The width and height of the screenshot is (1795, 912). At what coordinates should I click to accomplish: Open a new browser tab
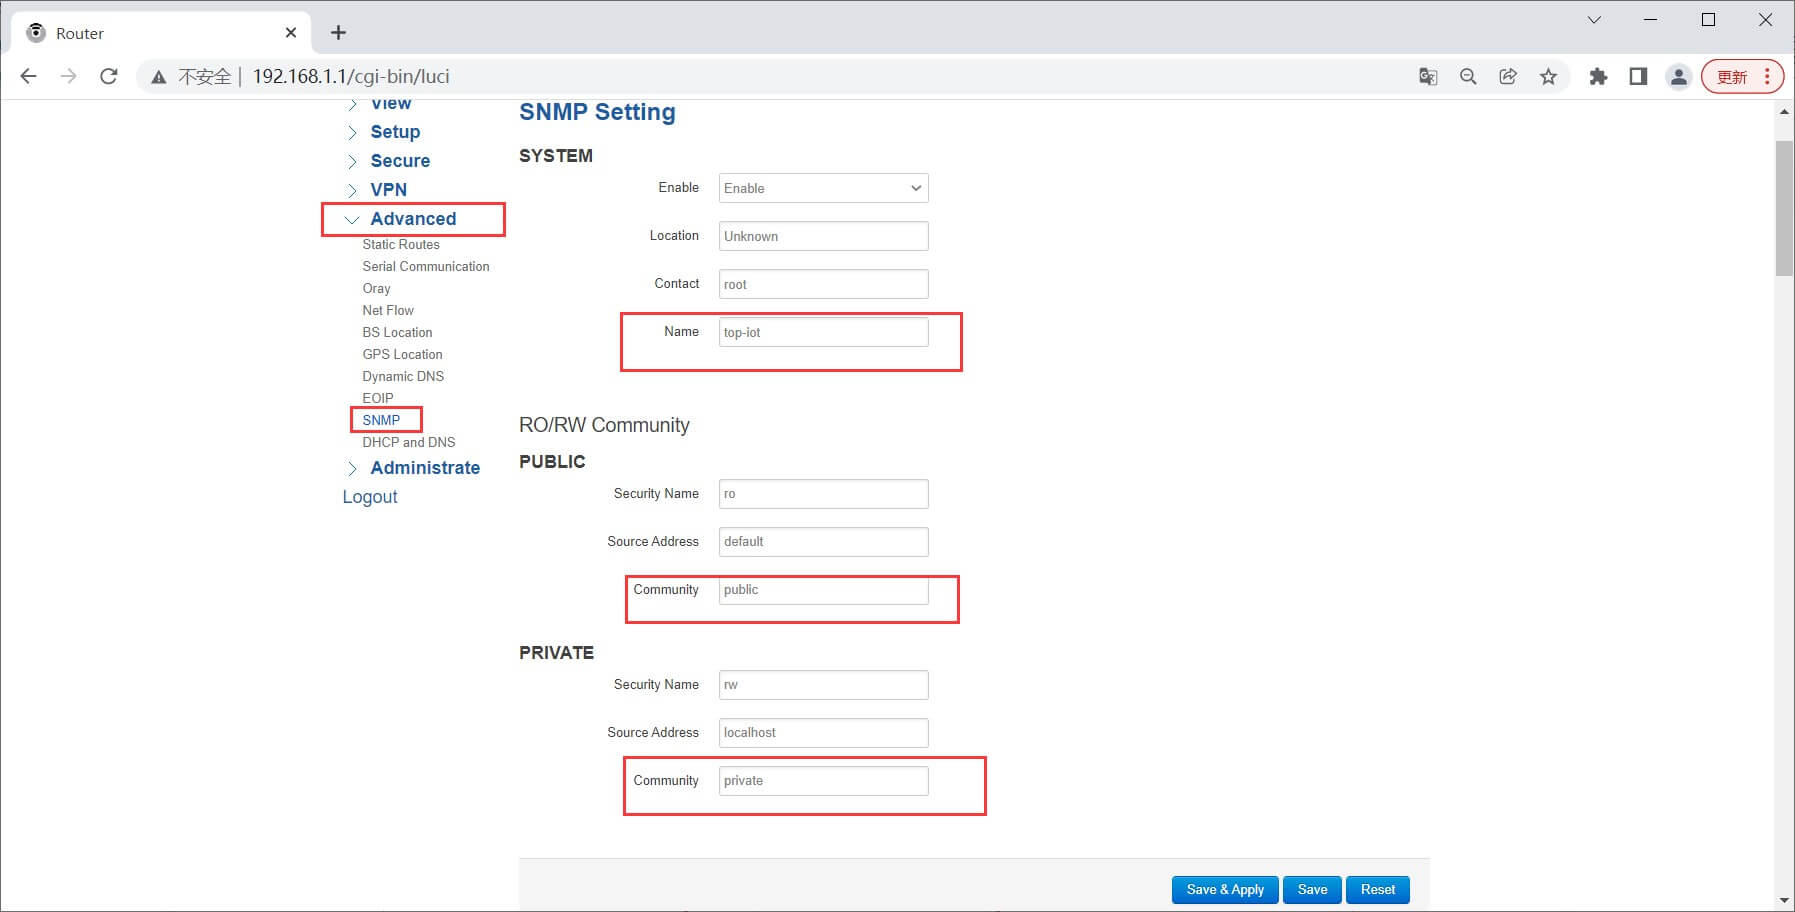[338, 33]
